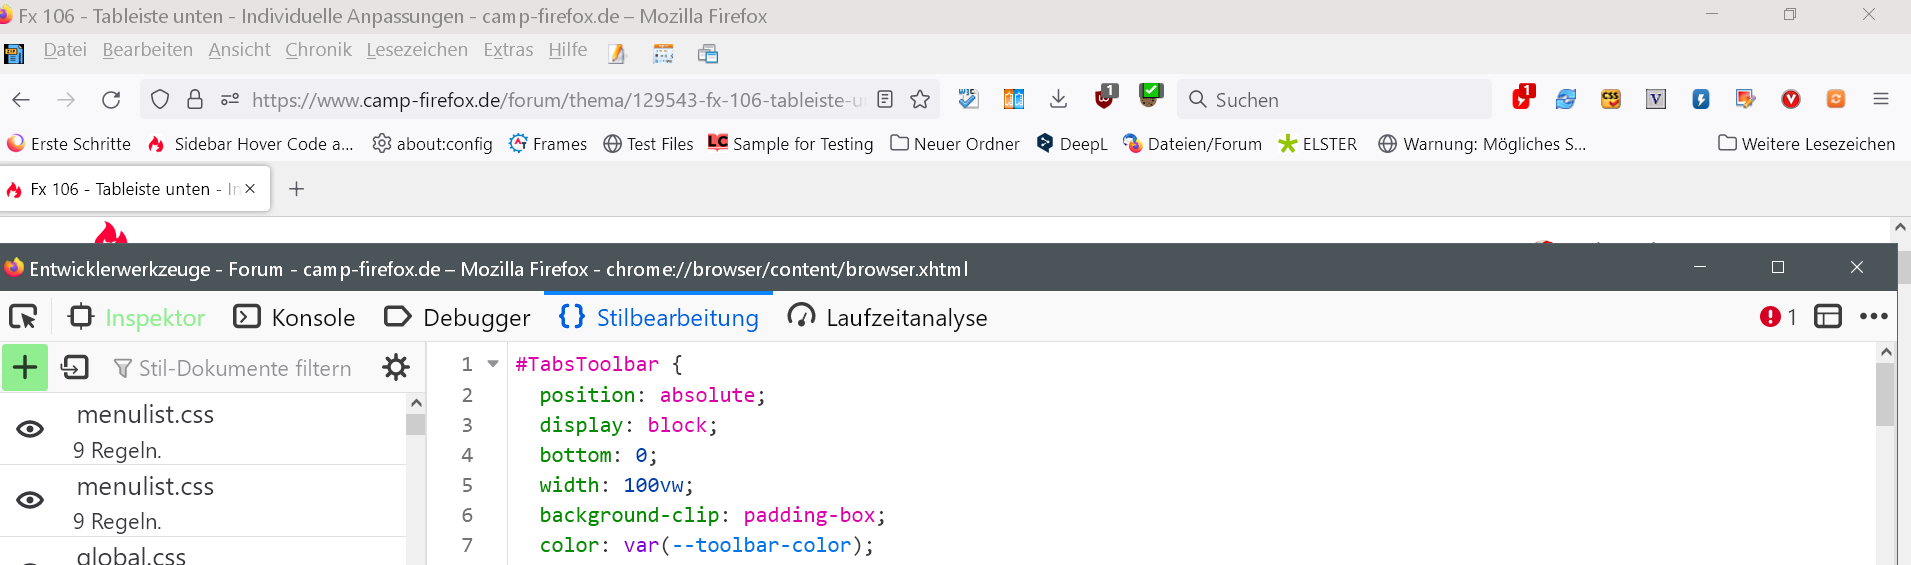Open the Firefox downloads panel
The height and width of the screenshot is (565, 1911).
click(1058, 99)
